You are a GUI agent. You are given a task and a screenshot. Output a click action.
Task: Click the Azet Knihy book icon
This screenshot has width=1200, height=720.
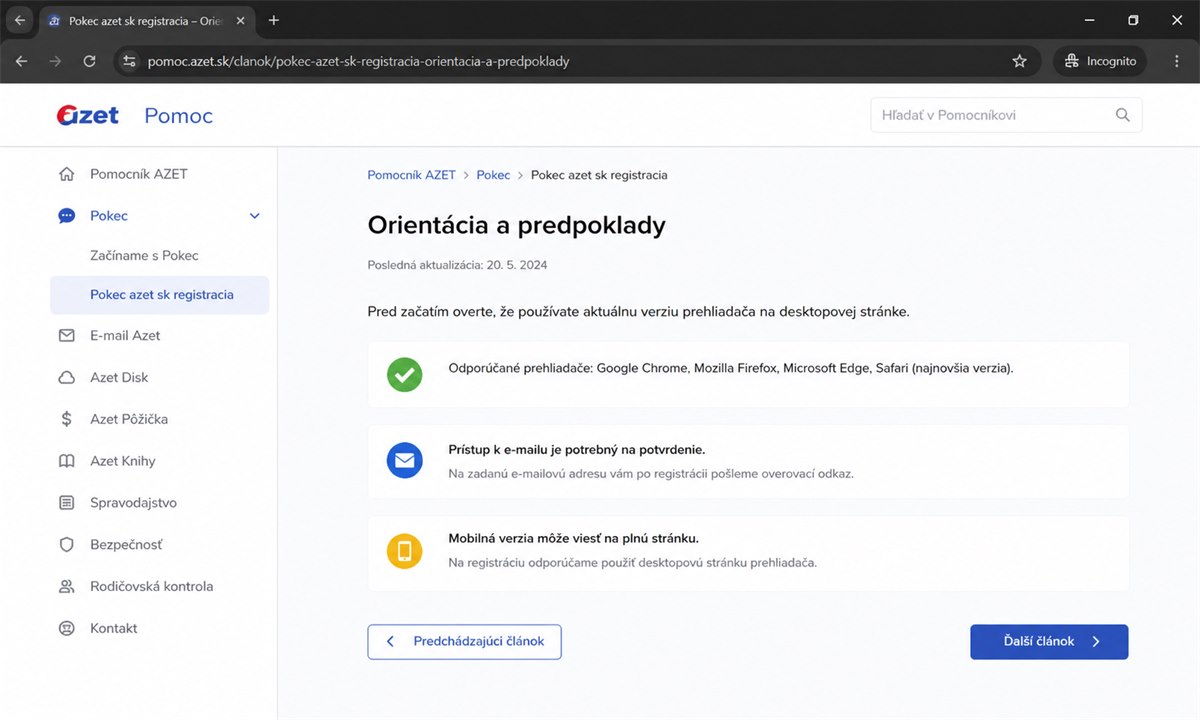click(x=67, y=462)
